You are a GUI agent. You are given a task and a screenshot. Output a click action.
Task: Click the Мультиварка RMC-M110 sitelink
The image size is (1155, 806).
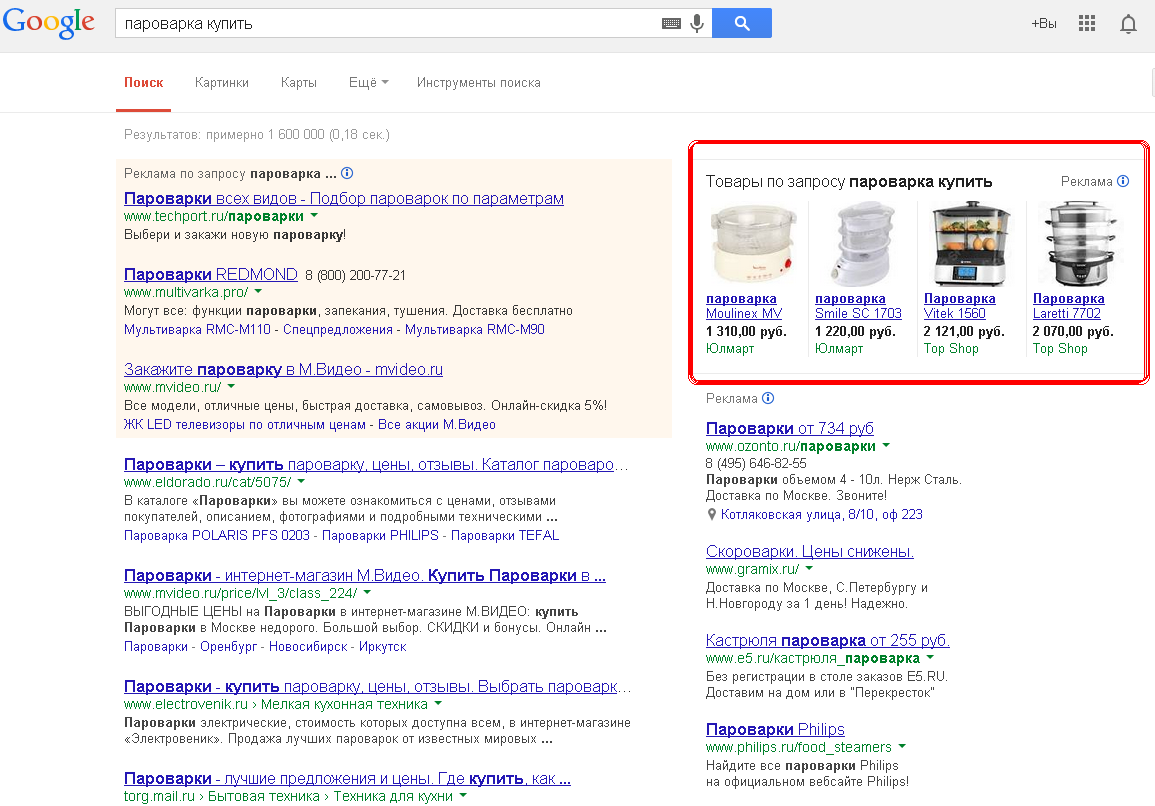click(x=197, y=329)
